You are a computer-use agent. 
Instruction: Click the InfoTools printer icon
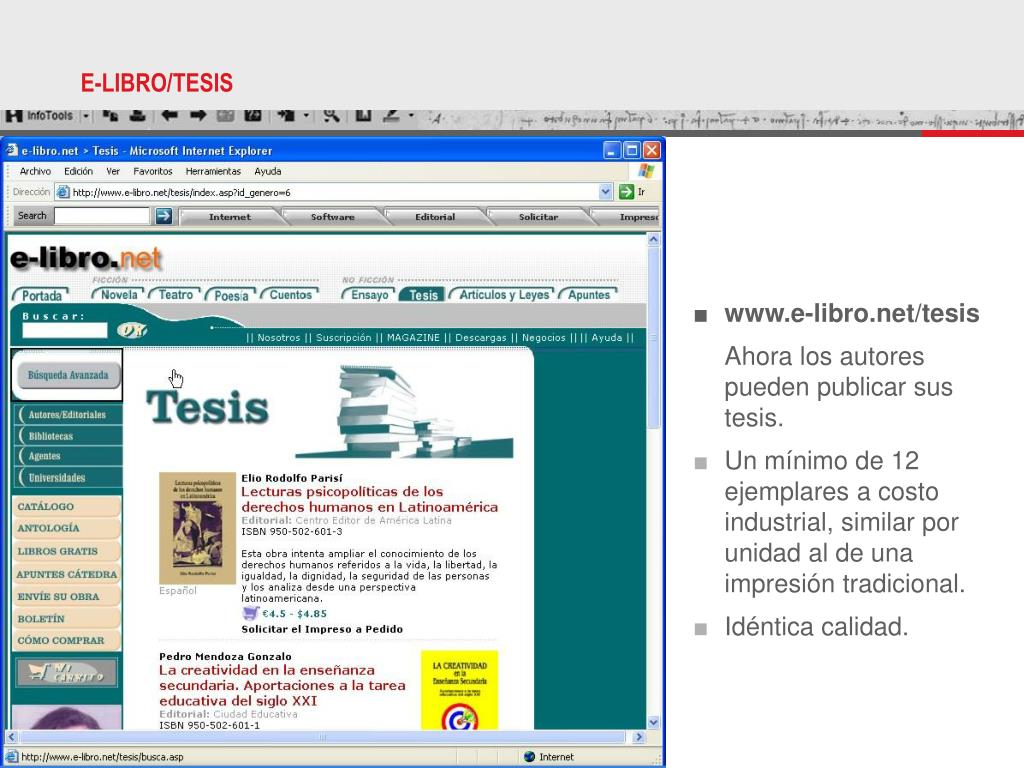click(138, 116)
